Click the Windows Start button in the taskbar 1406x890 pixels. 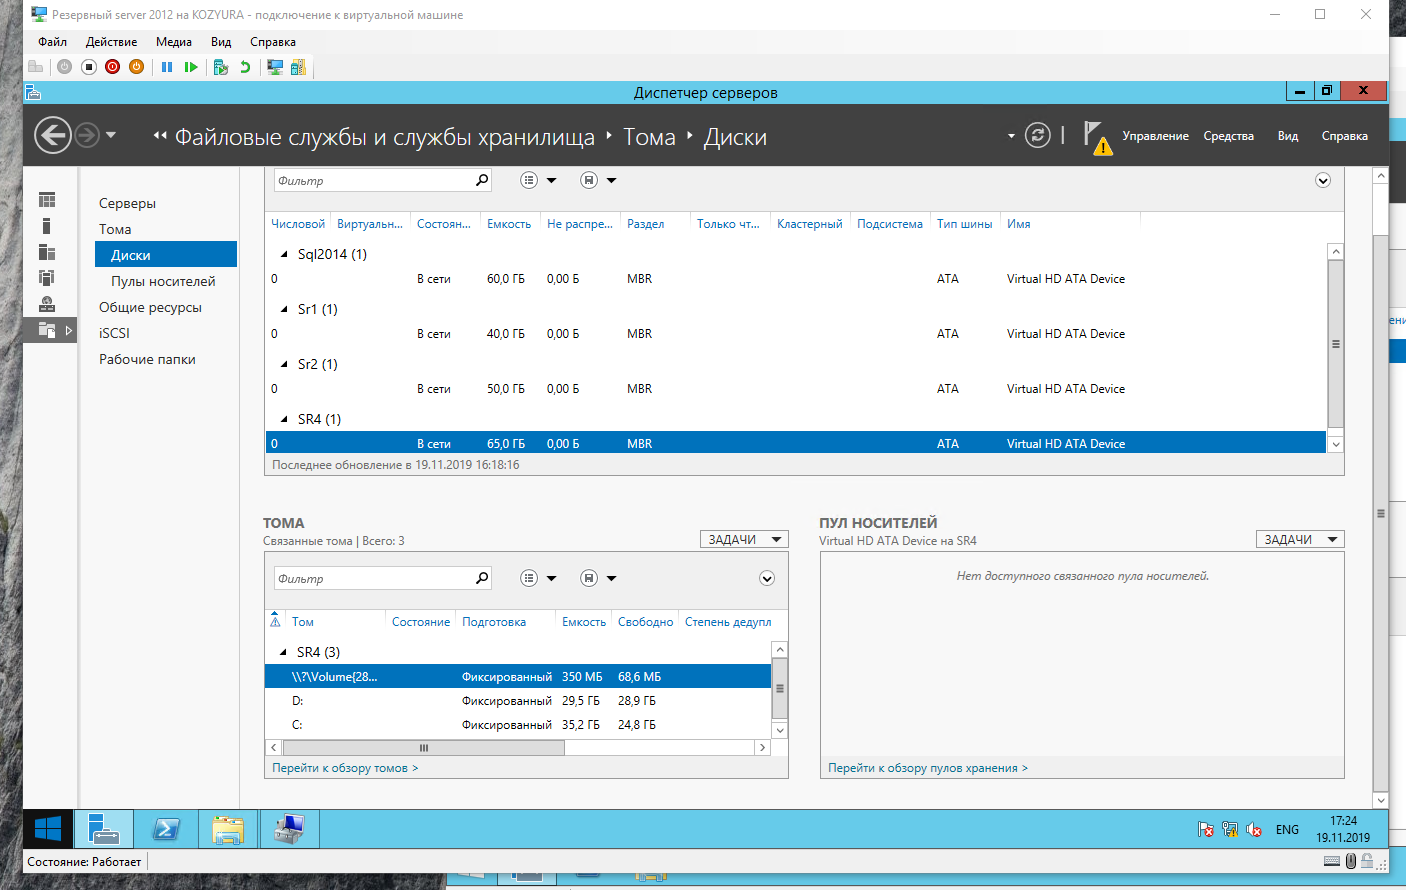click(48, 829)
